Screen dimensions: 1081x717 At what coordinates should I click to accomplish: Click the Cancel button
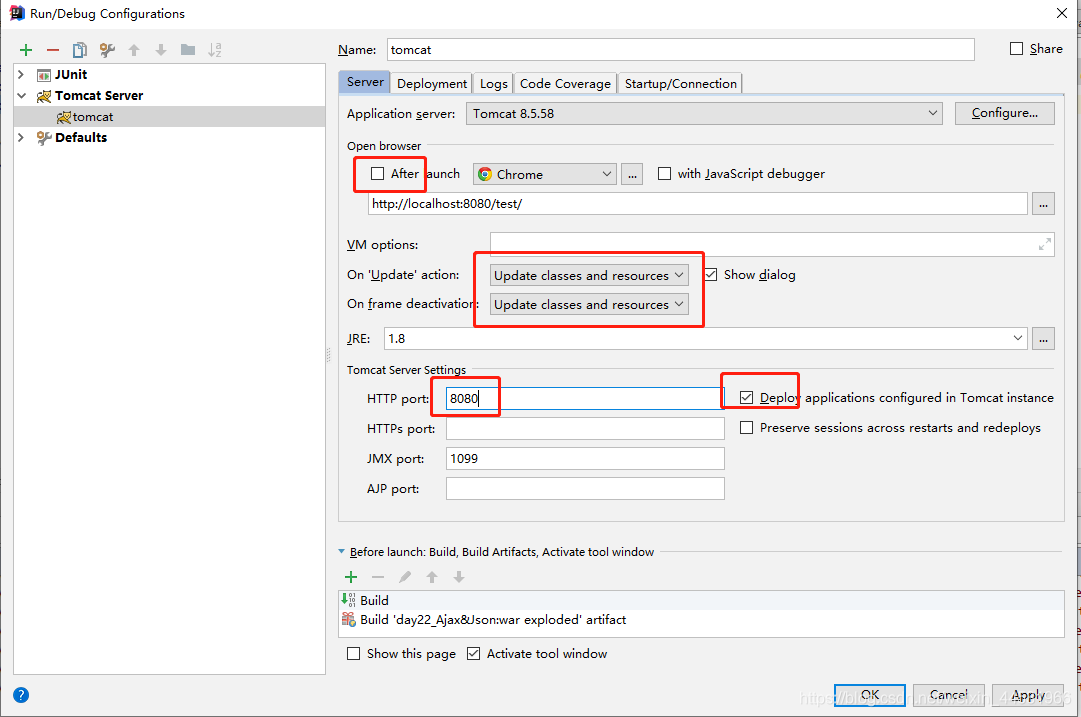(x=949, y=695)
